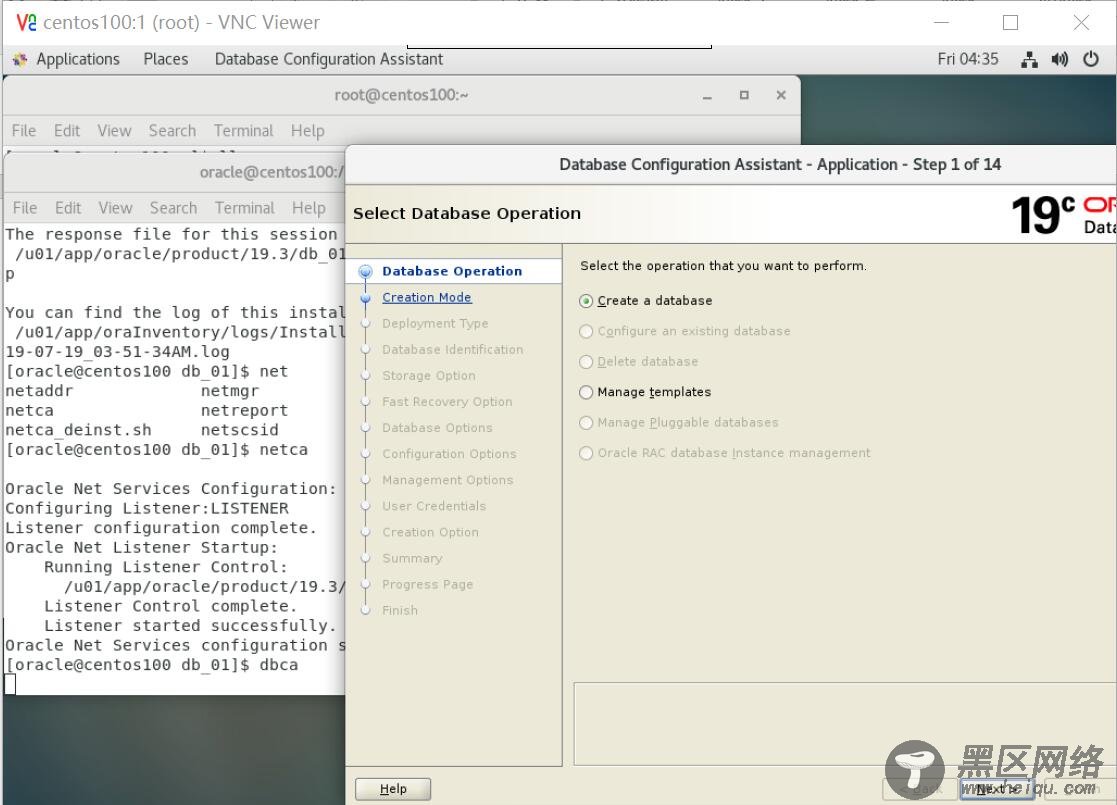
Task: Click the DBCA window title bar
Action: pyautogui.click(x=731, y=165)
